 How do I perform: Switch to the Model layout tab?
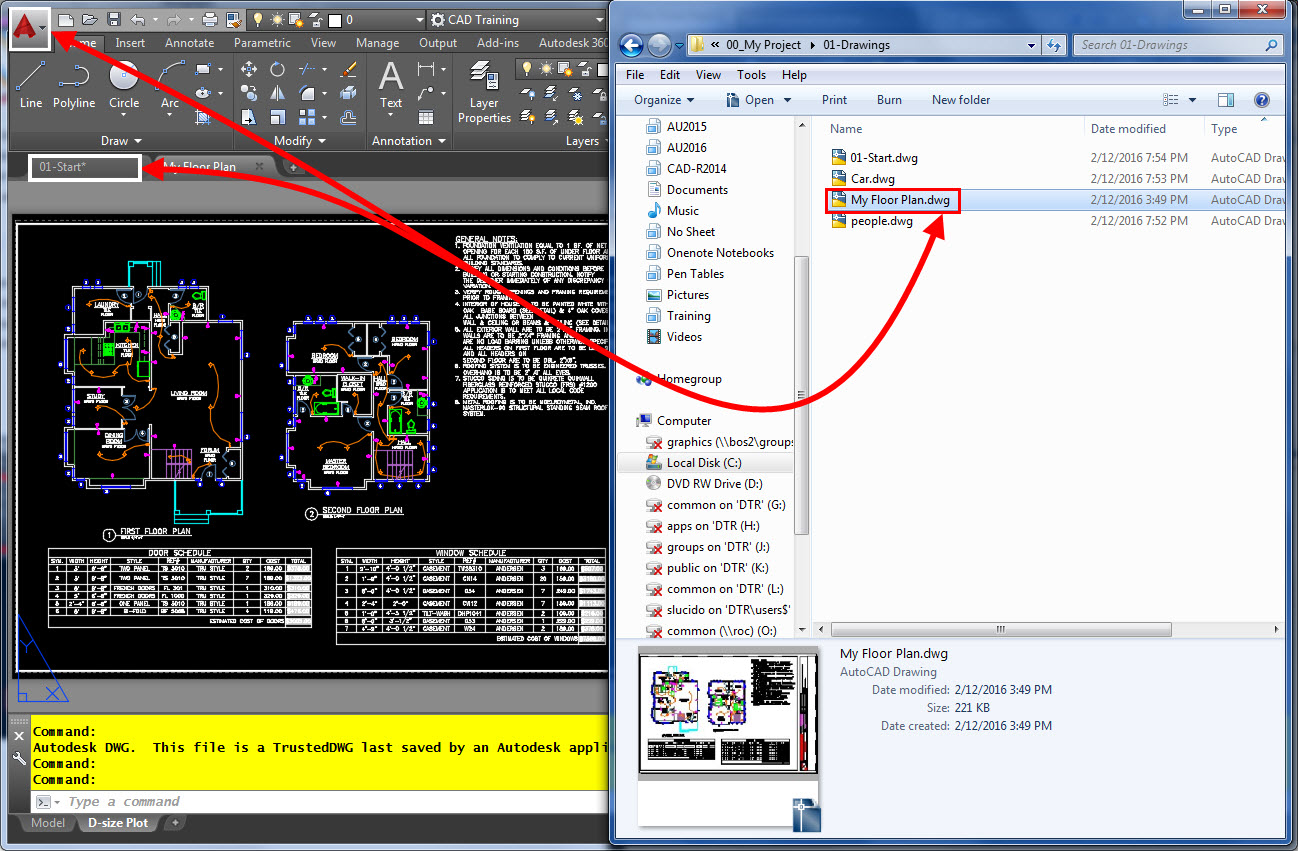coord(48,823)
